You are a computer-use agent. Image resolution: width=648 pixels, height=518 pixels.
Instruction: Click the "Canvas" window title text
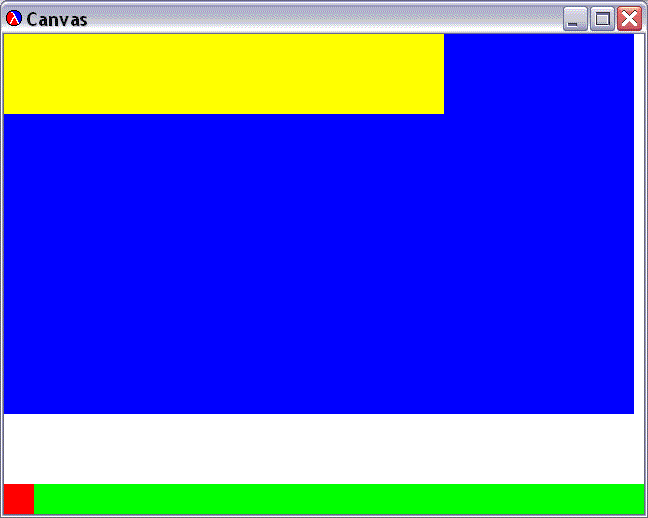pos(57,20)
